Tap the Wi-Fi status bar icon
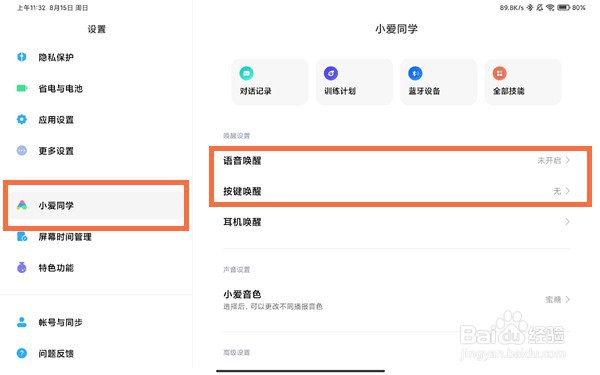The height and width of the screenshot is (375, 600). (550, 7)
